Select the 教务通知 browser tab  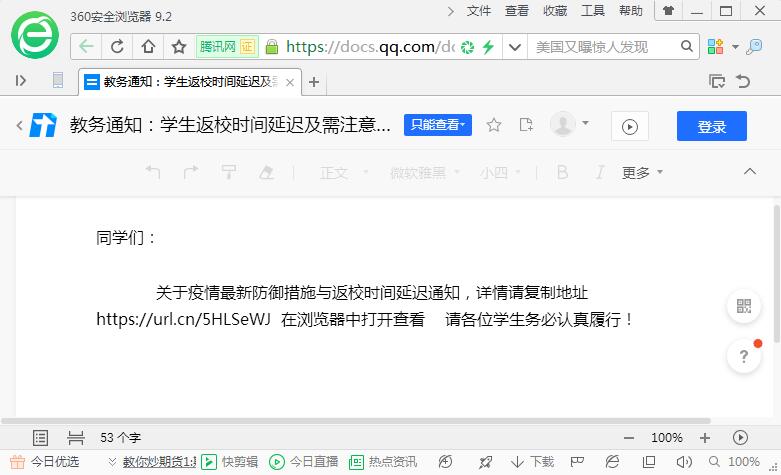tap(190, 82)
